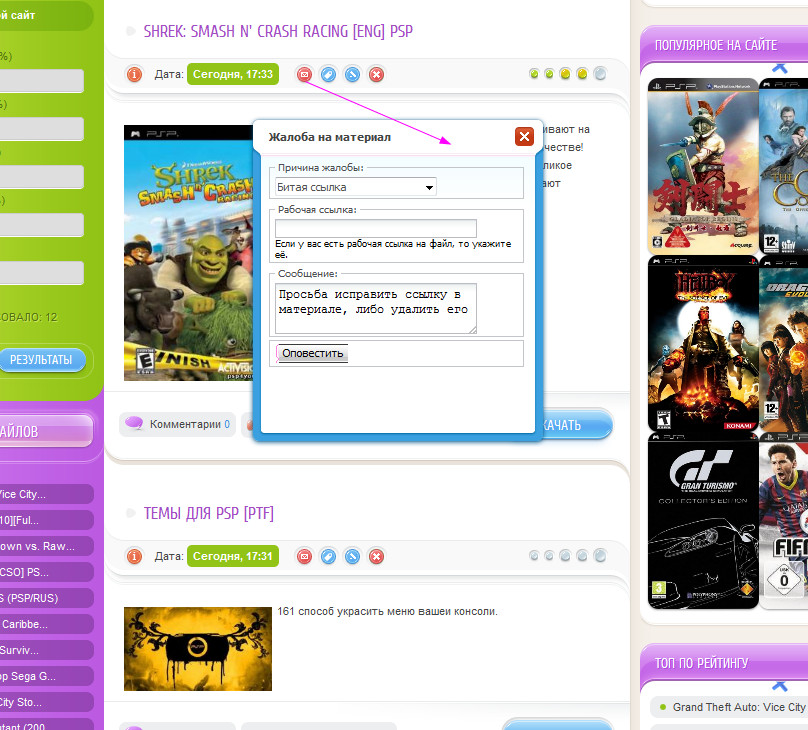Open the Темы для PSP [PTF] title link
The image size is (808, 730).
coord(209,514)
